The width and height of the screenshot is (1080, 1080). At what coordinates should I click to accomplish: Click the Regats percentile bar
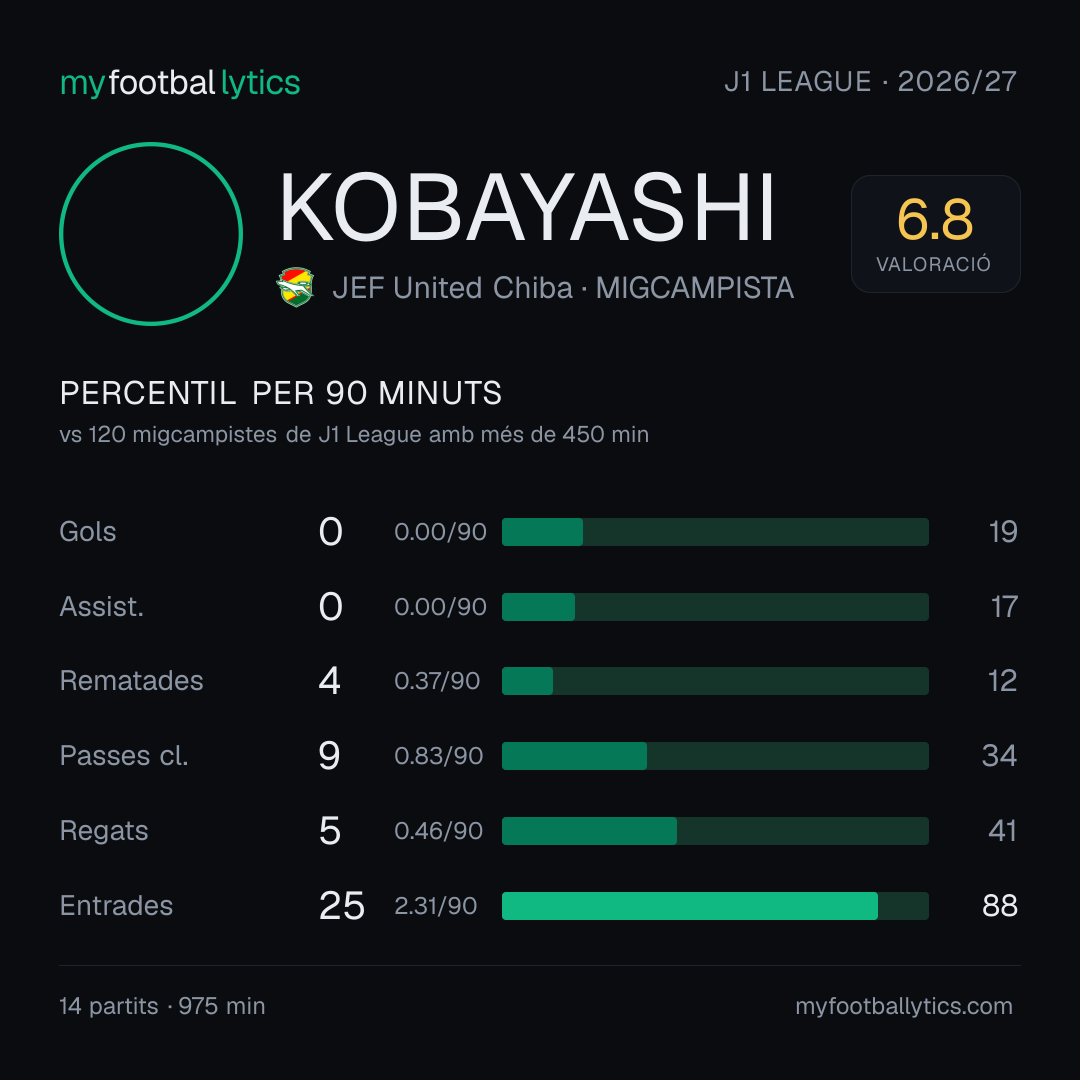click(715, 831)
